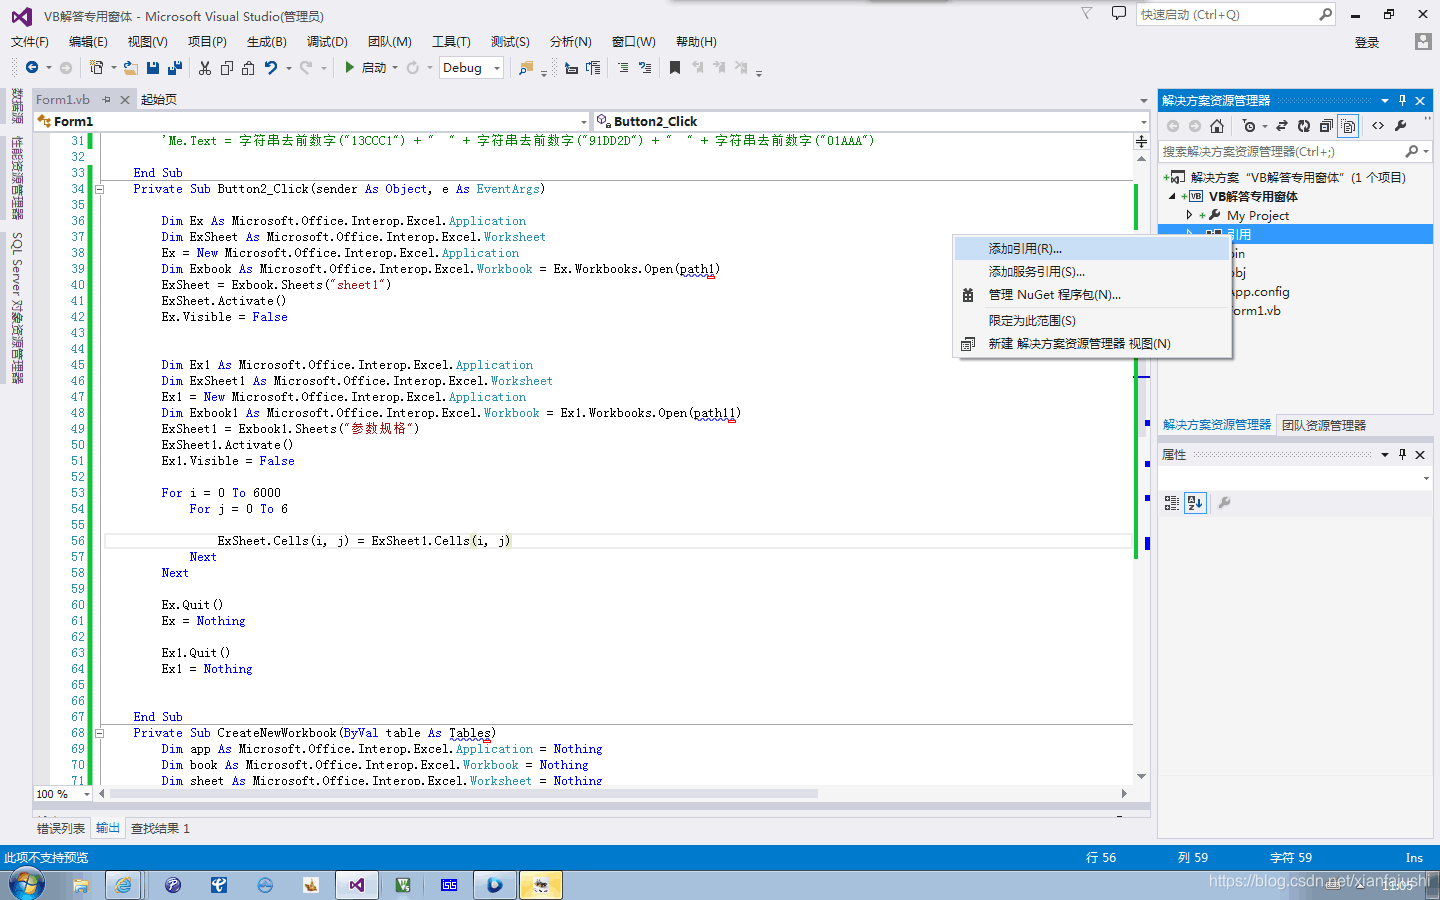Choose 新建 解决方案资源管理器 视图(N)

point(1092,343)
